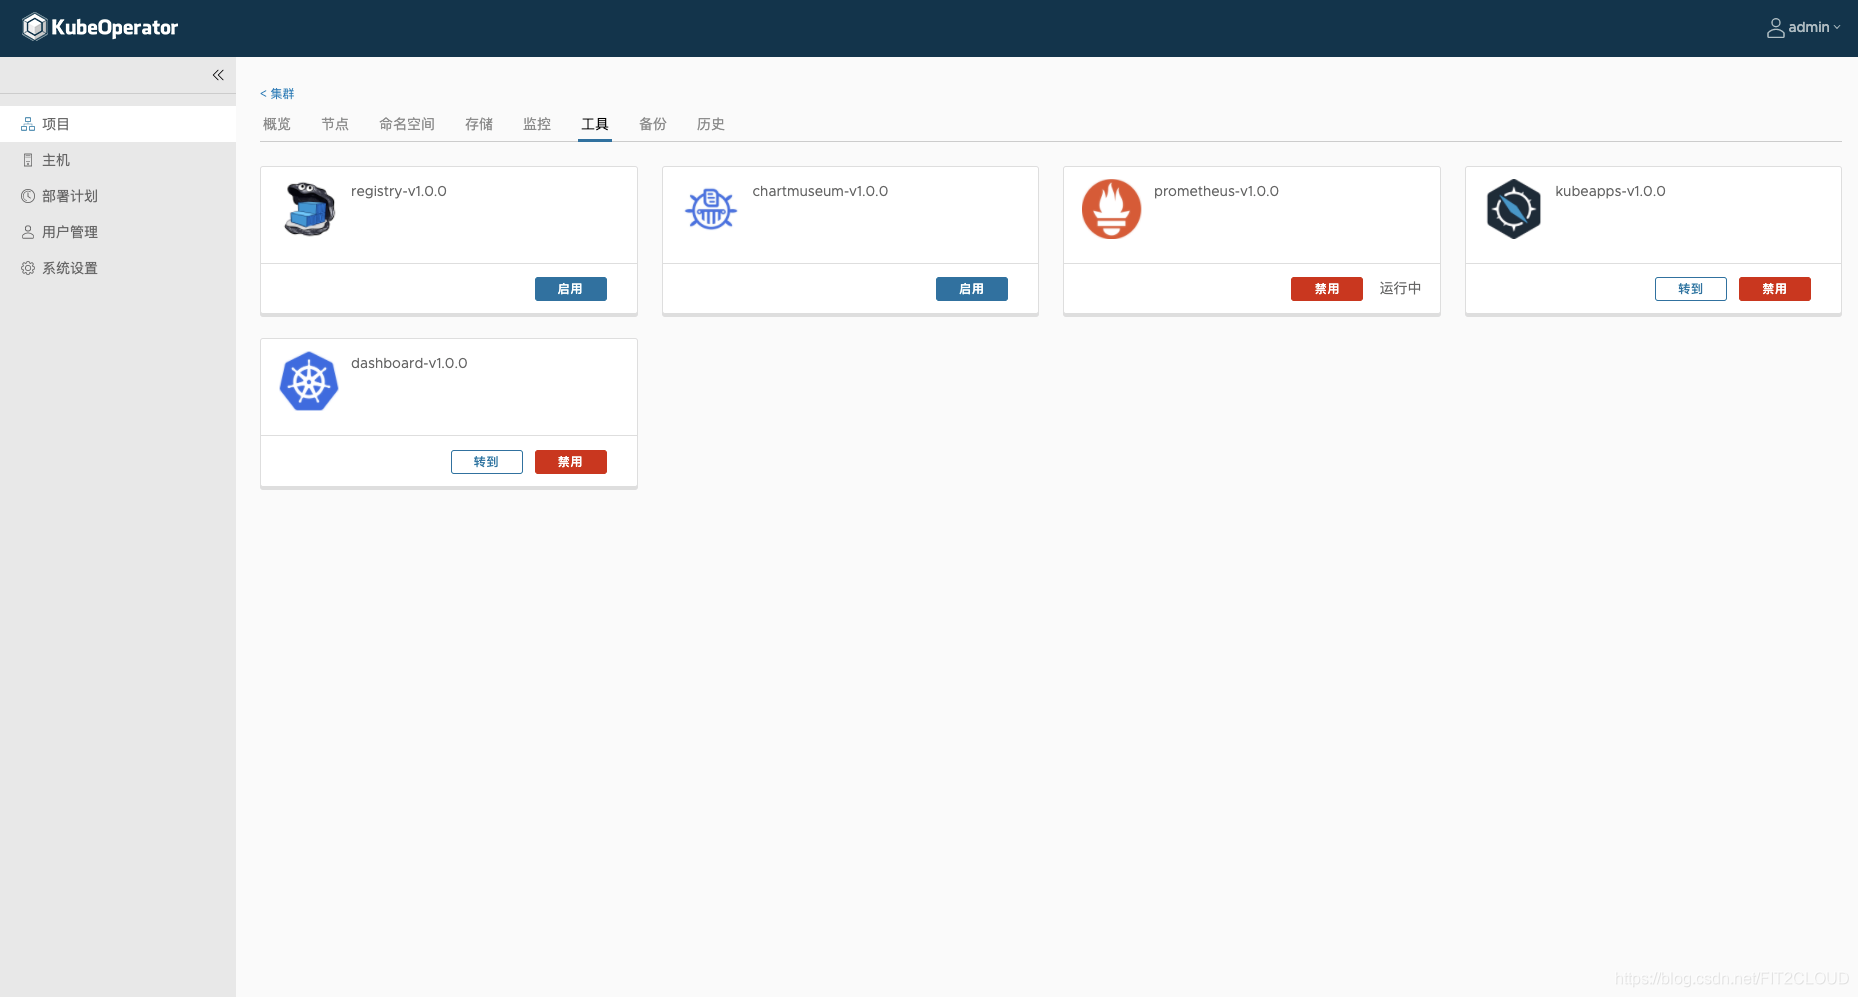1858x997 pixels.
Task: Click the kubeapps-v1.0.0 title text
Action: [x=1610, y=191]
